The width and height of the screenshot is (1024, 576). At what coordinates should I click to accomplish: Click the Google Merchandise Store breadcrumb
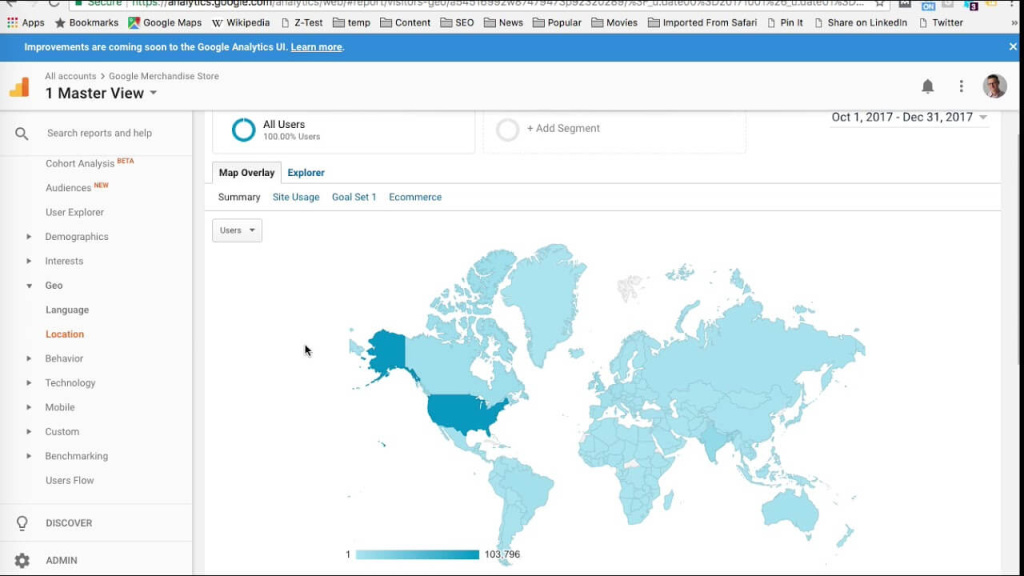(164, 76)
